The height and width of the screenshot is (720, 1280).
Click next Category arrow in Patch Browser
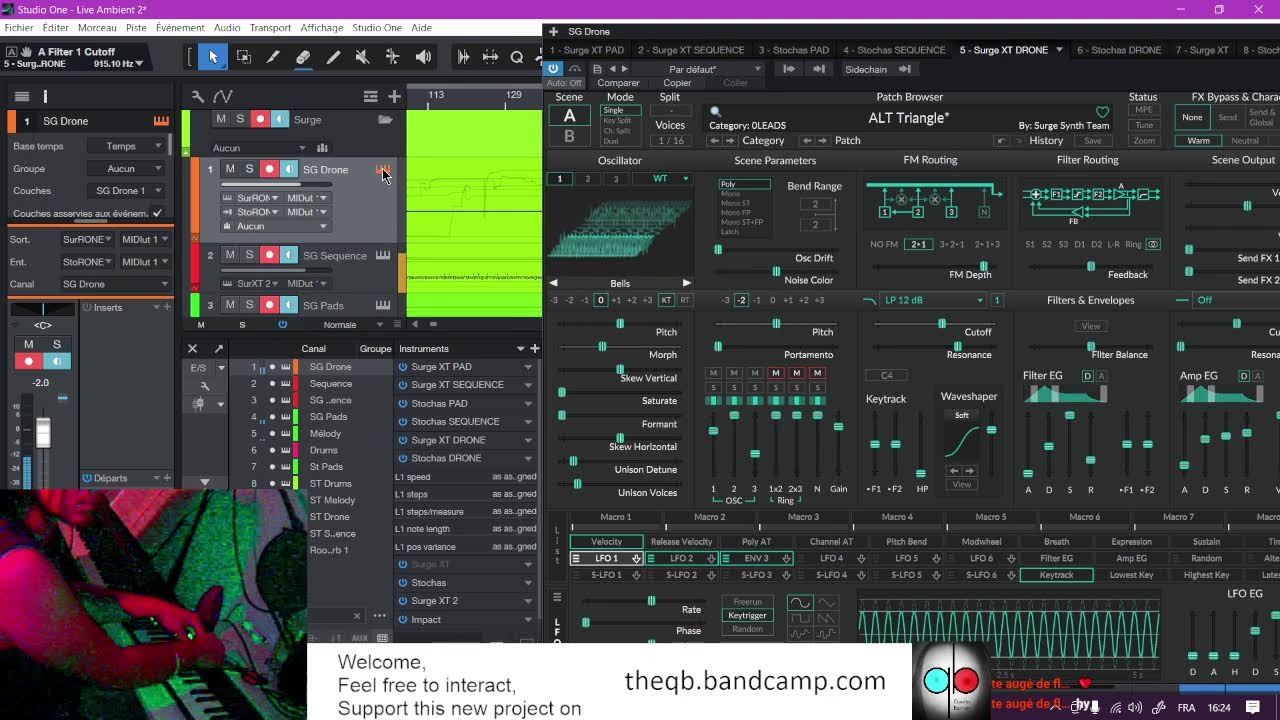pos(728,141)
